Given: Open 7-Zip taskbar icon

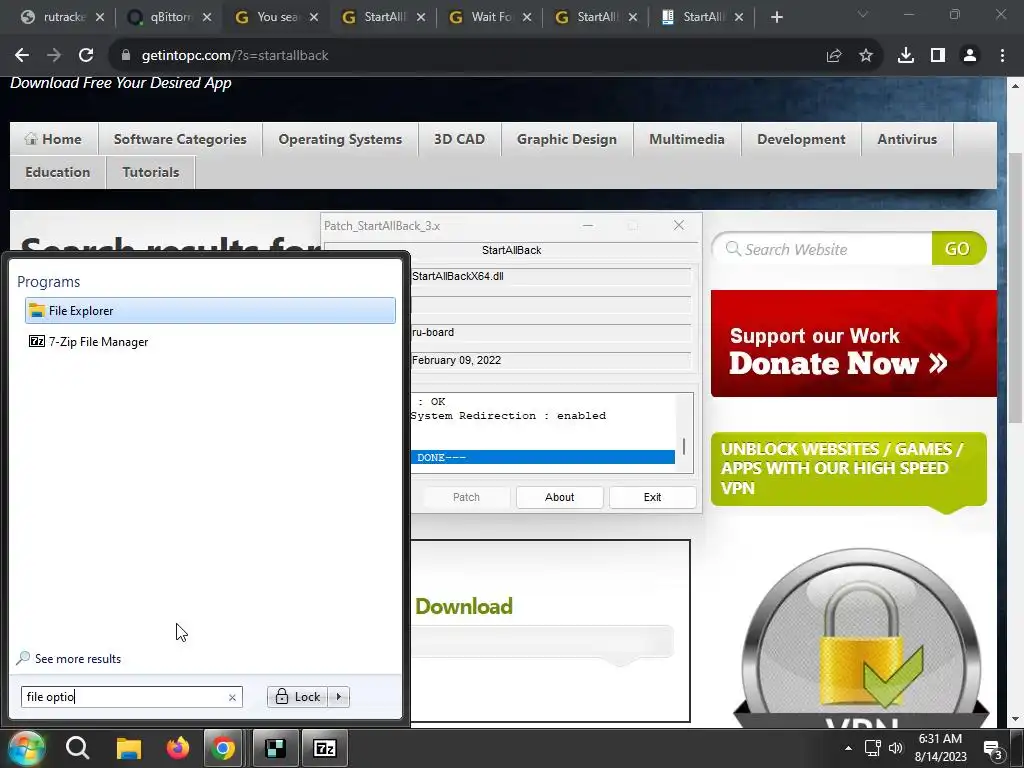Looking at the screenshot, I should (325, 748).
